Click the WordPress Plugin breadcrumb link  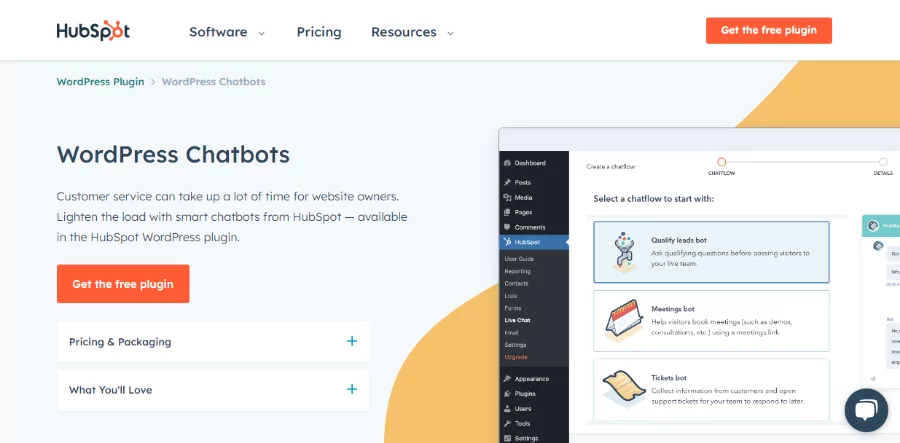[100, 82]
